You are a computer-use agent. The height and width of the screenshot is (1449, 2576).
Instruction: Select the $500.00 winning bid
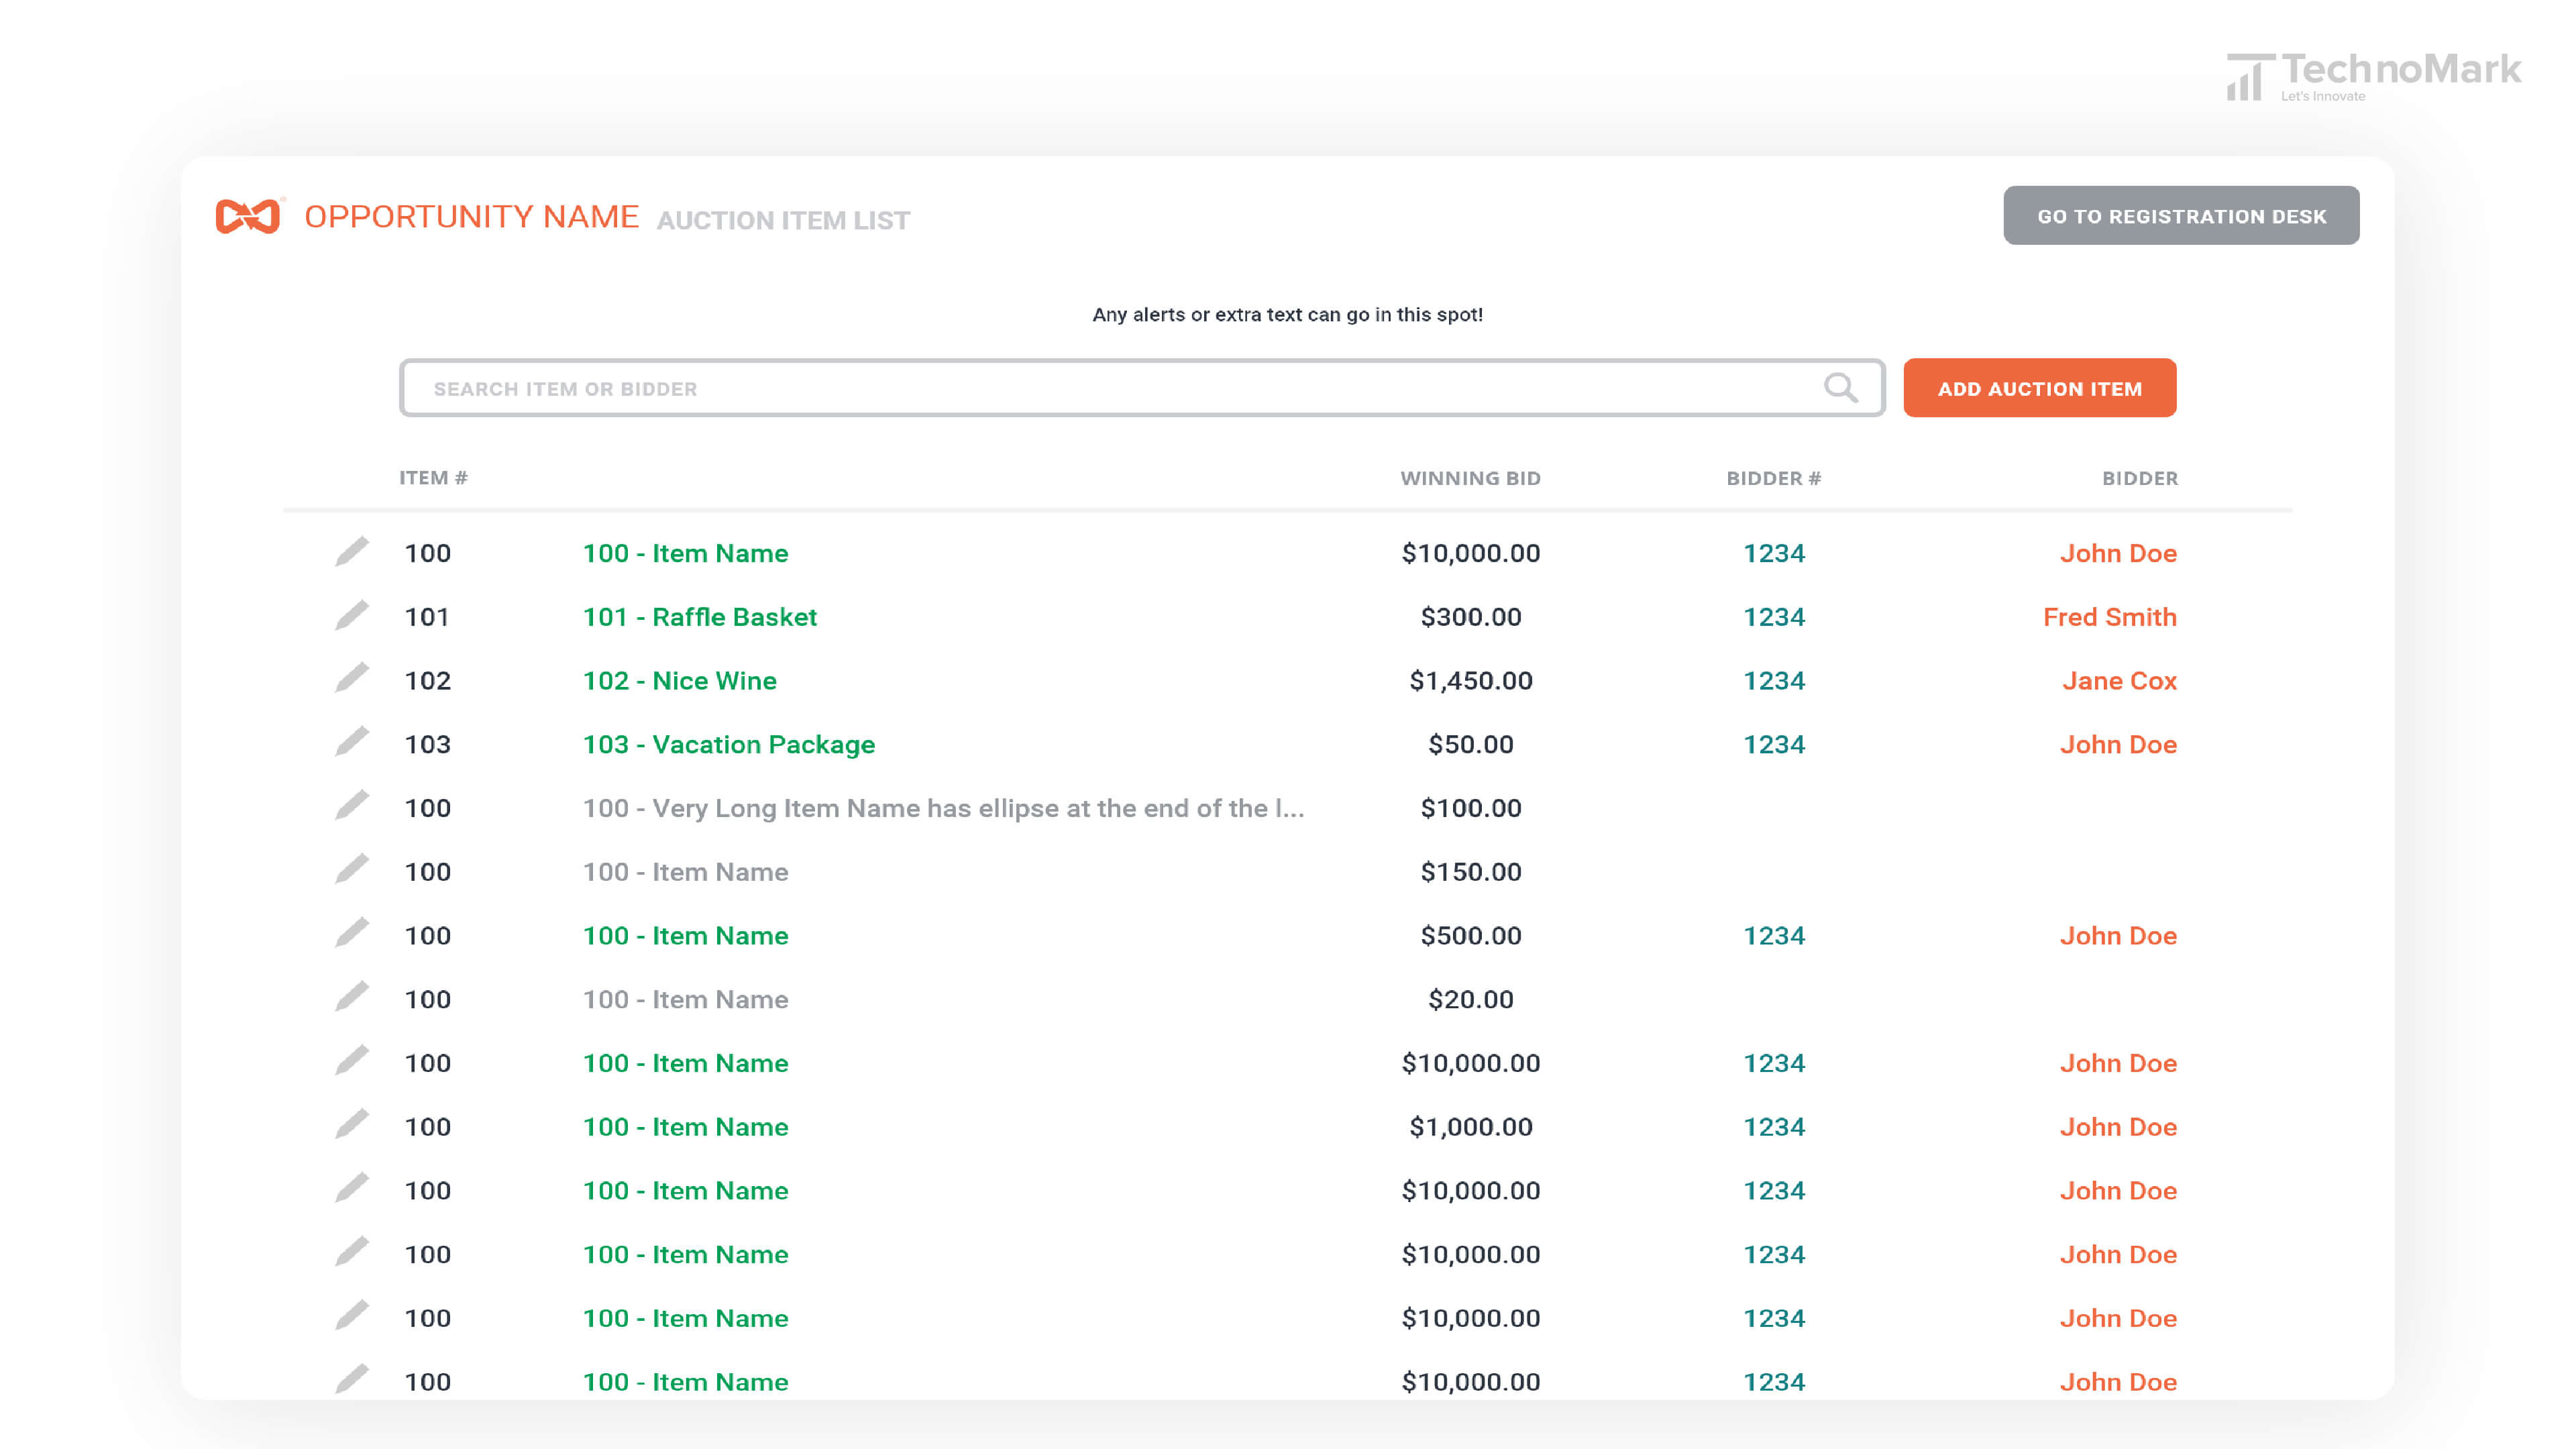tap(1471, 936)
